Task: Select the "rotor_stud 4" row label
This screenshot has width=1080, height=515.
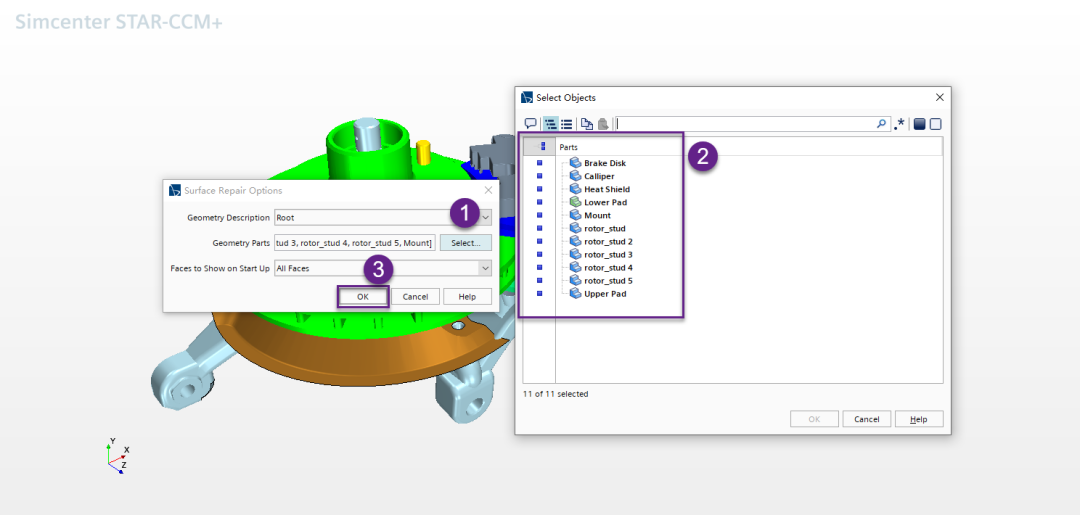Action: (608, 268)
